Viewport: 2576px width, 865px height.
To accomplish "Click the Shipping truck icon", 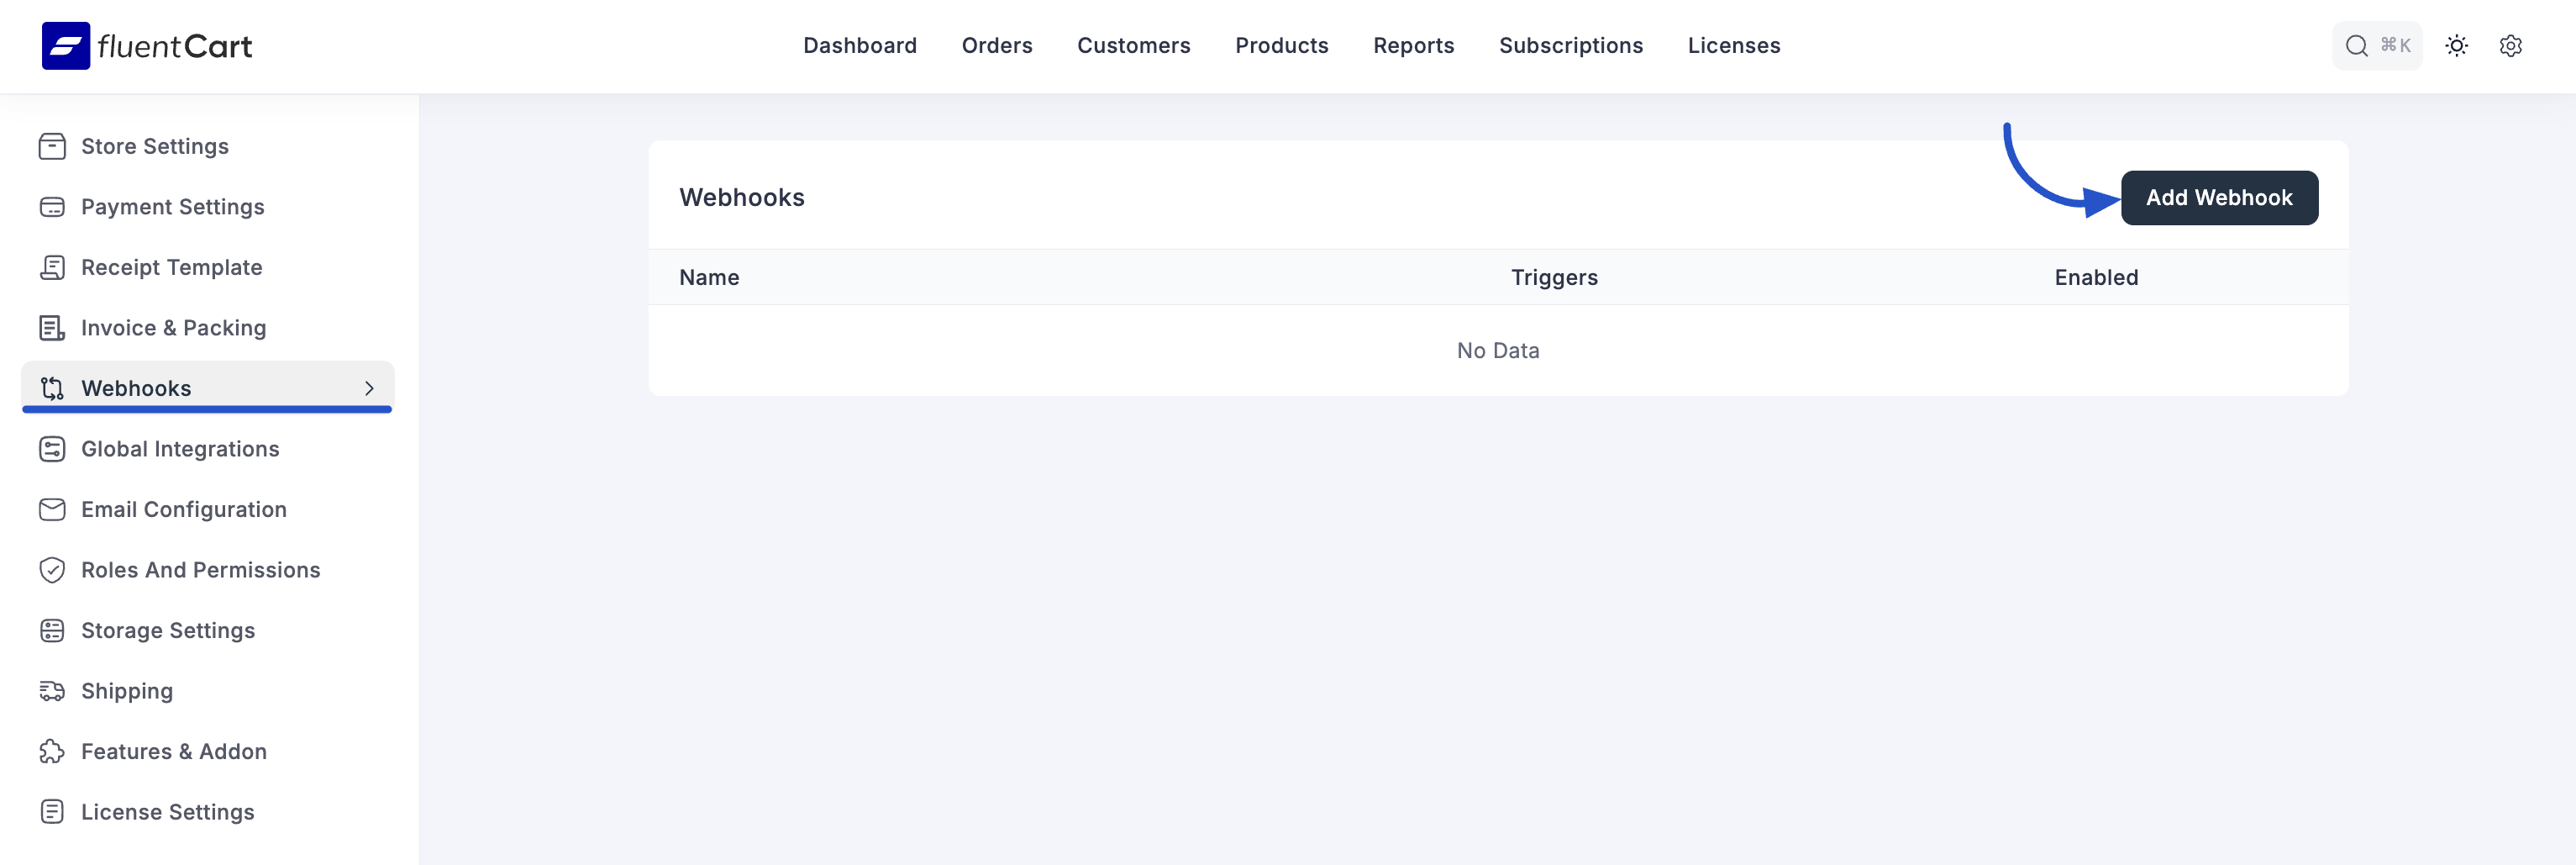I will (x=52, y=691).
